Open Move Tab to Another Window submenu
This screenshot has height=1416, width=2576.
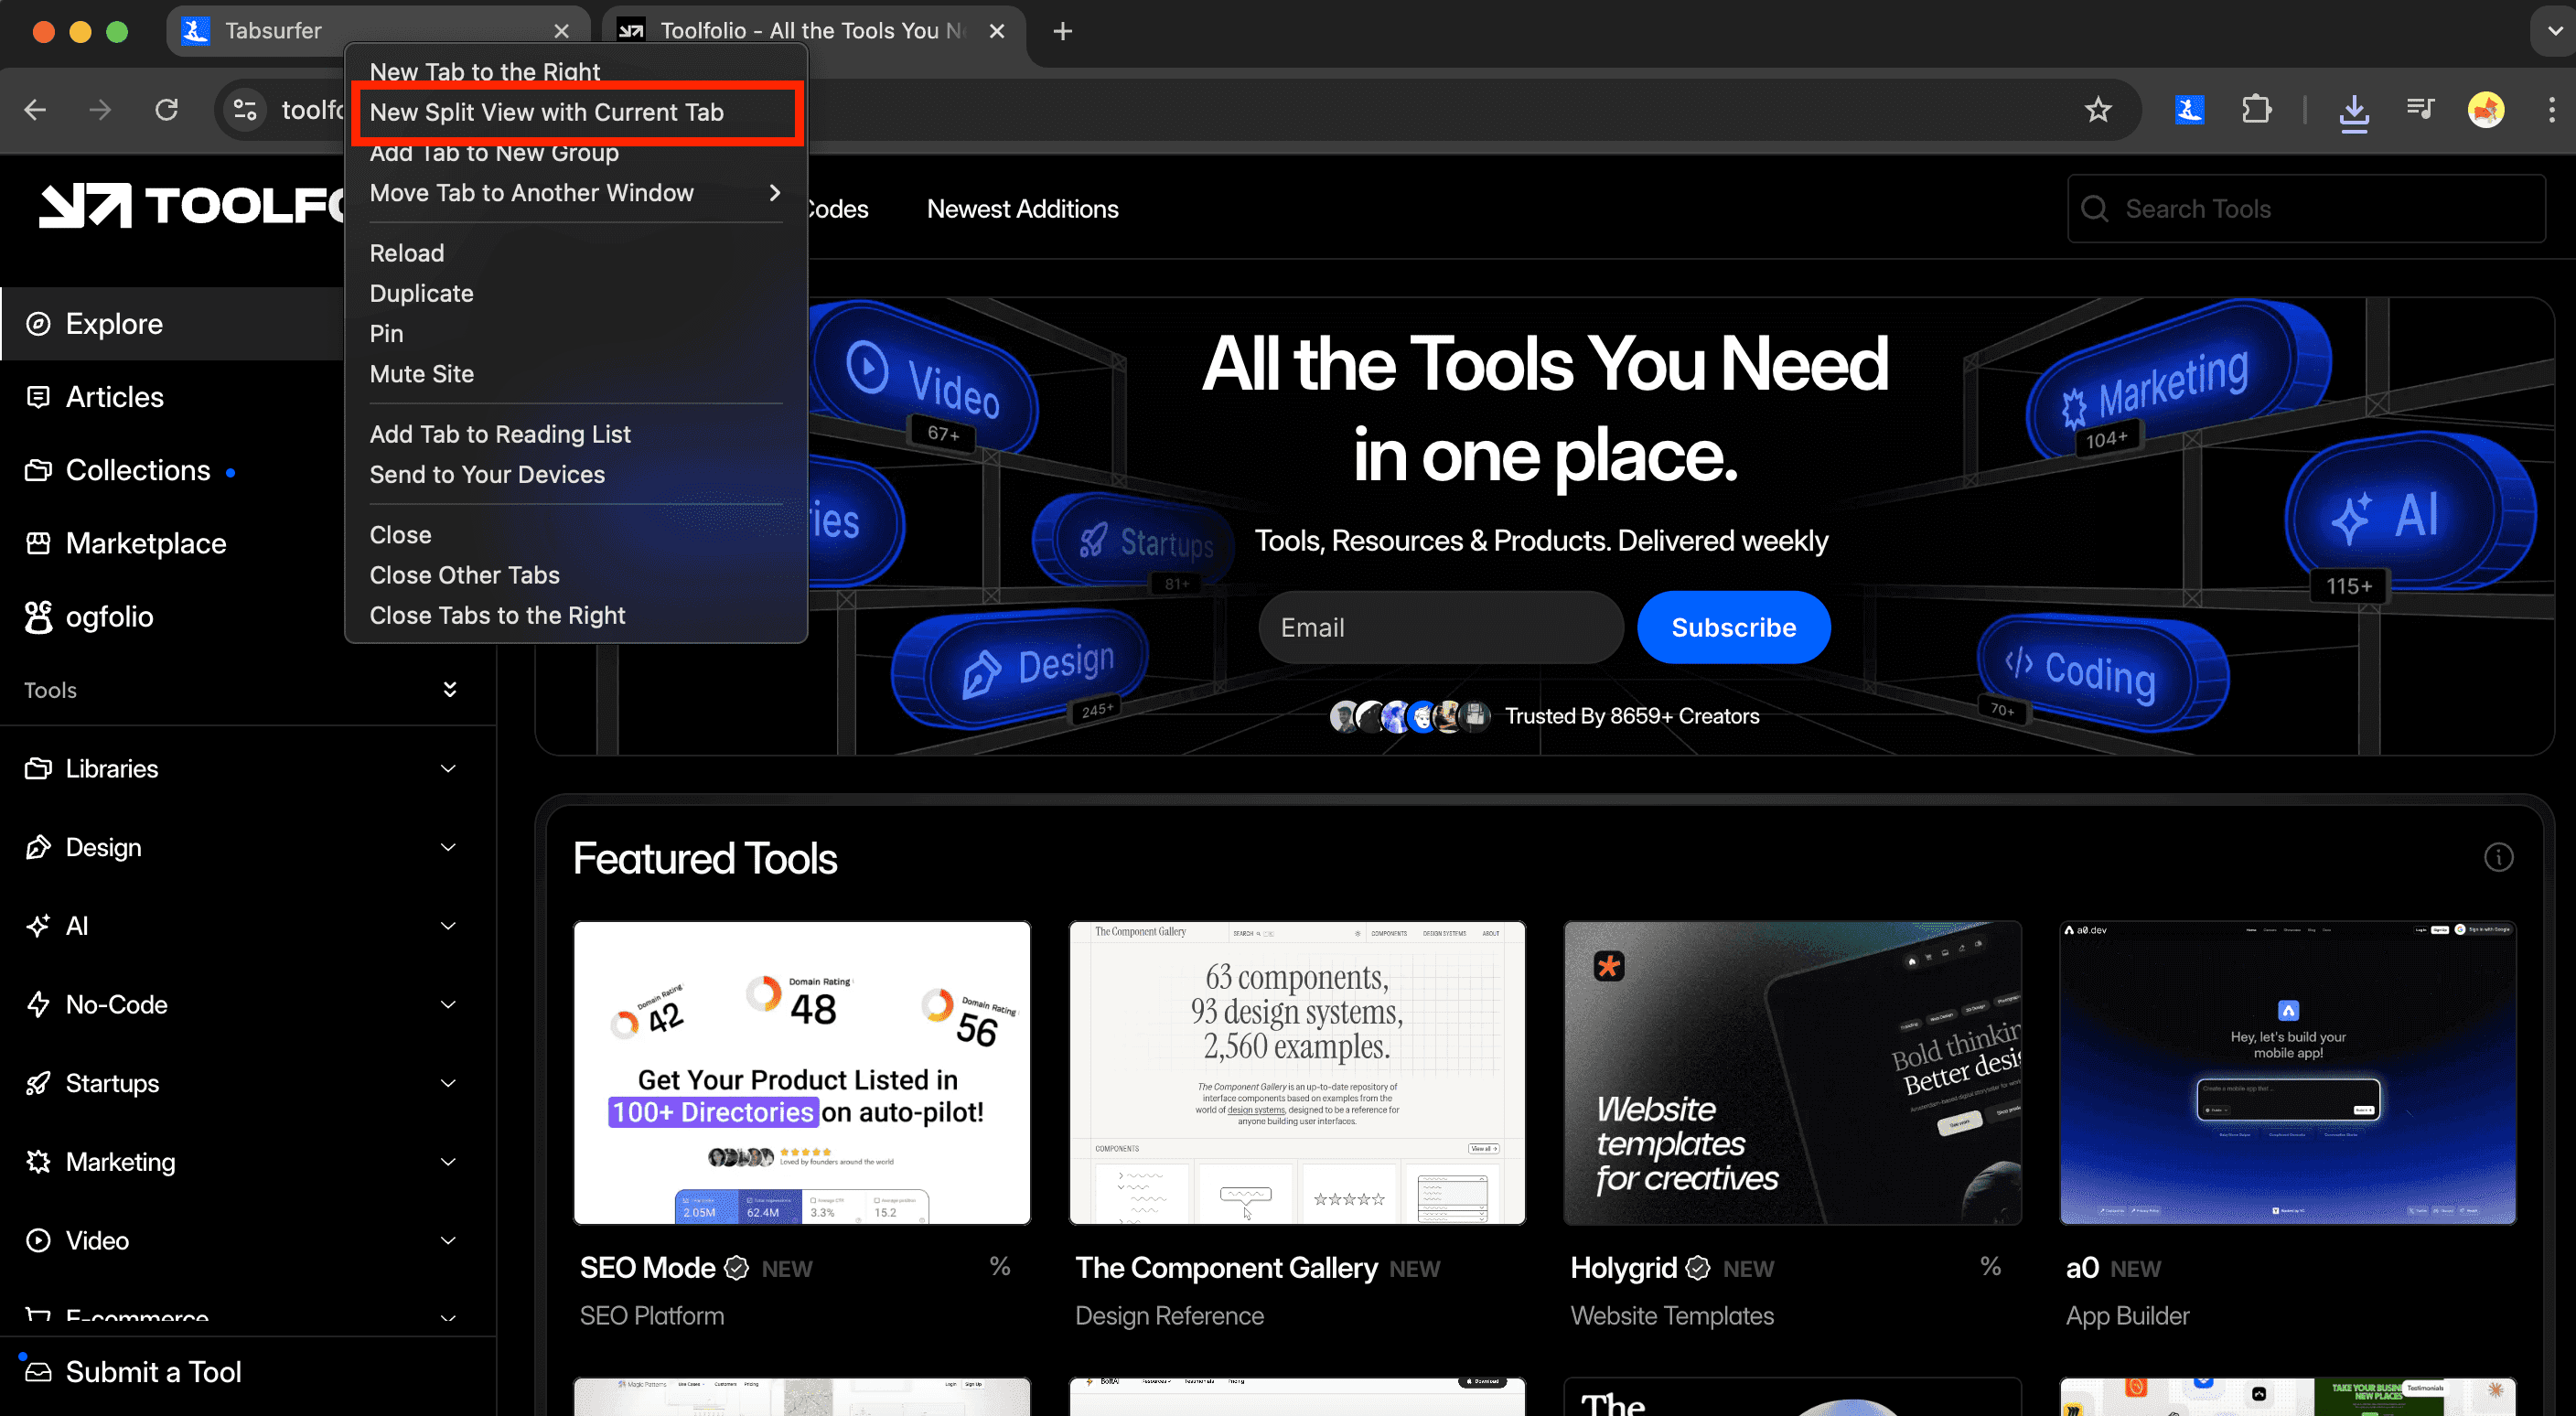tap(576, 192)
